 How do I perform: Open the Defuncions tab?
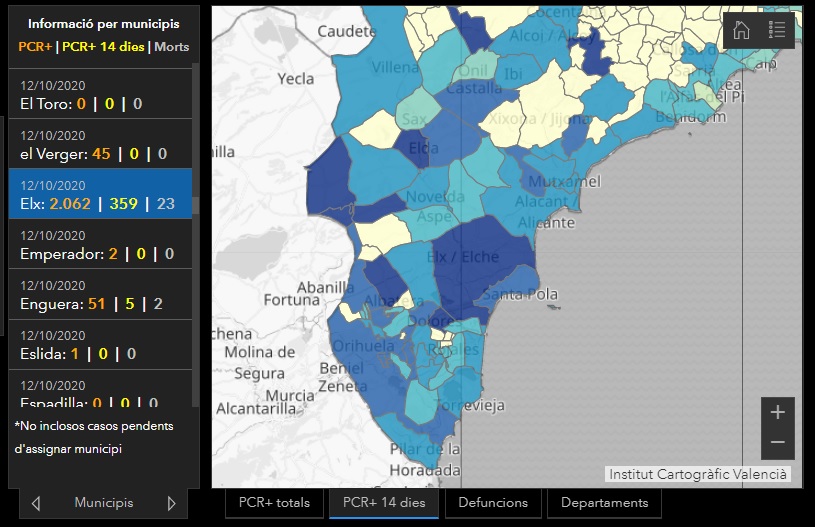pos(493,503)
